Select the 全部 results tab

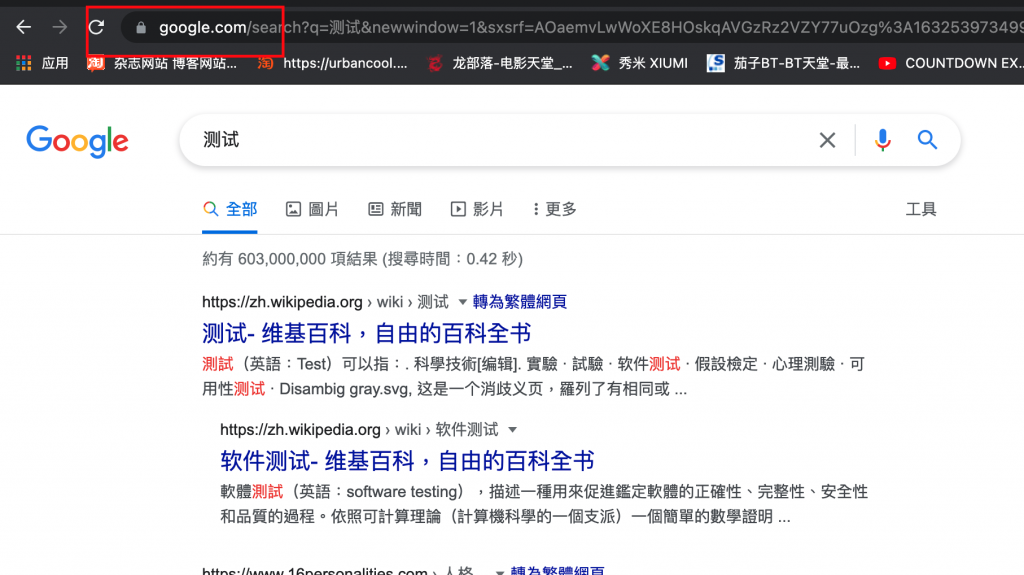tap(230, 209)
